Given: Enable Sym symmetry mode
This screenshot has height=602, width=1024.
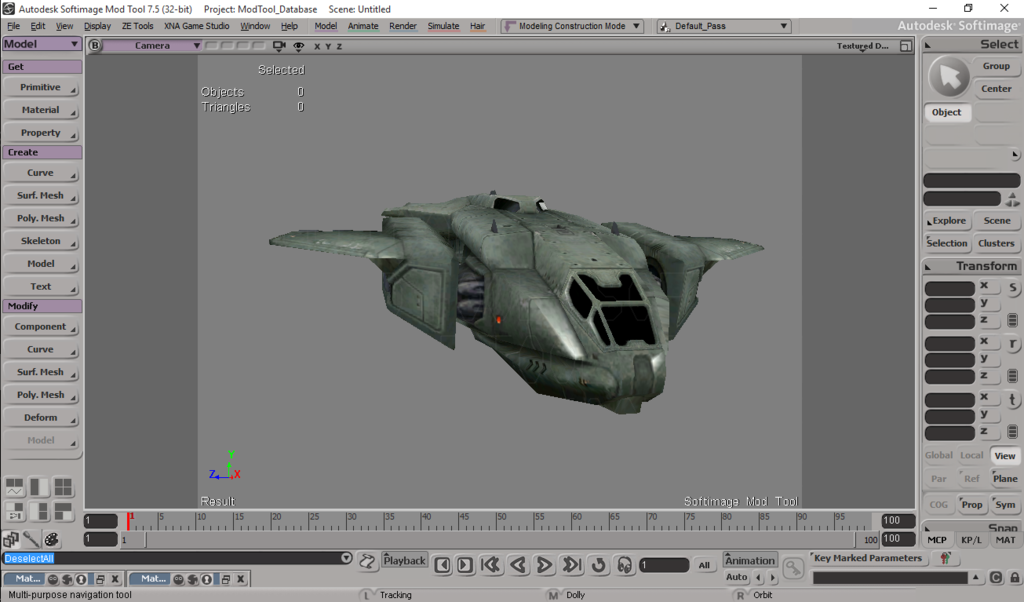Looking at the screenshot, I should click(1005, 505).
